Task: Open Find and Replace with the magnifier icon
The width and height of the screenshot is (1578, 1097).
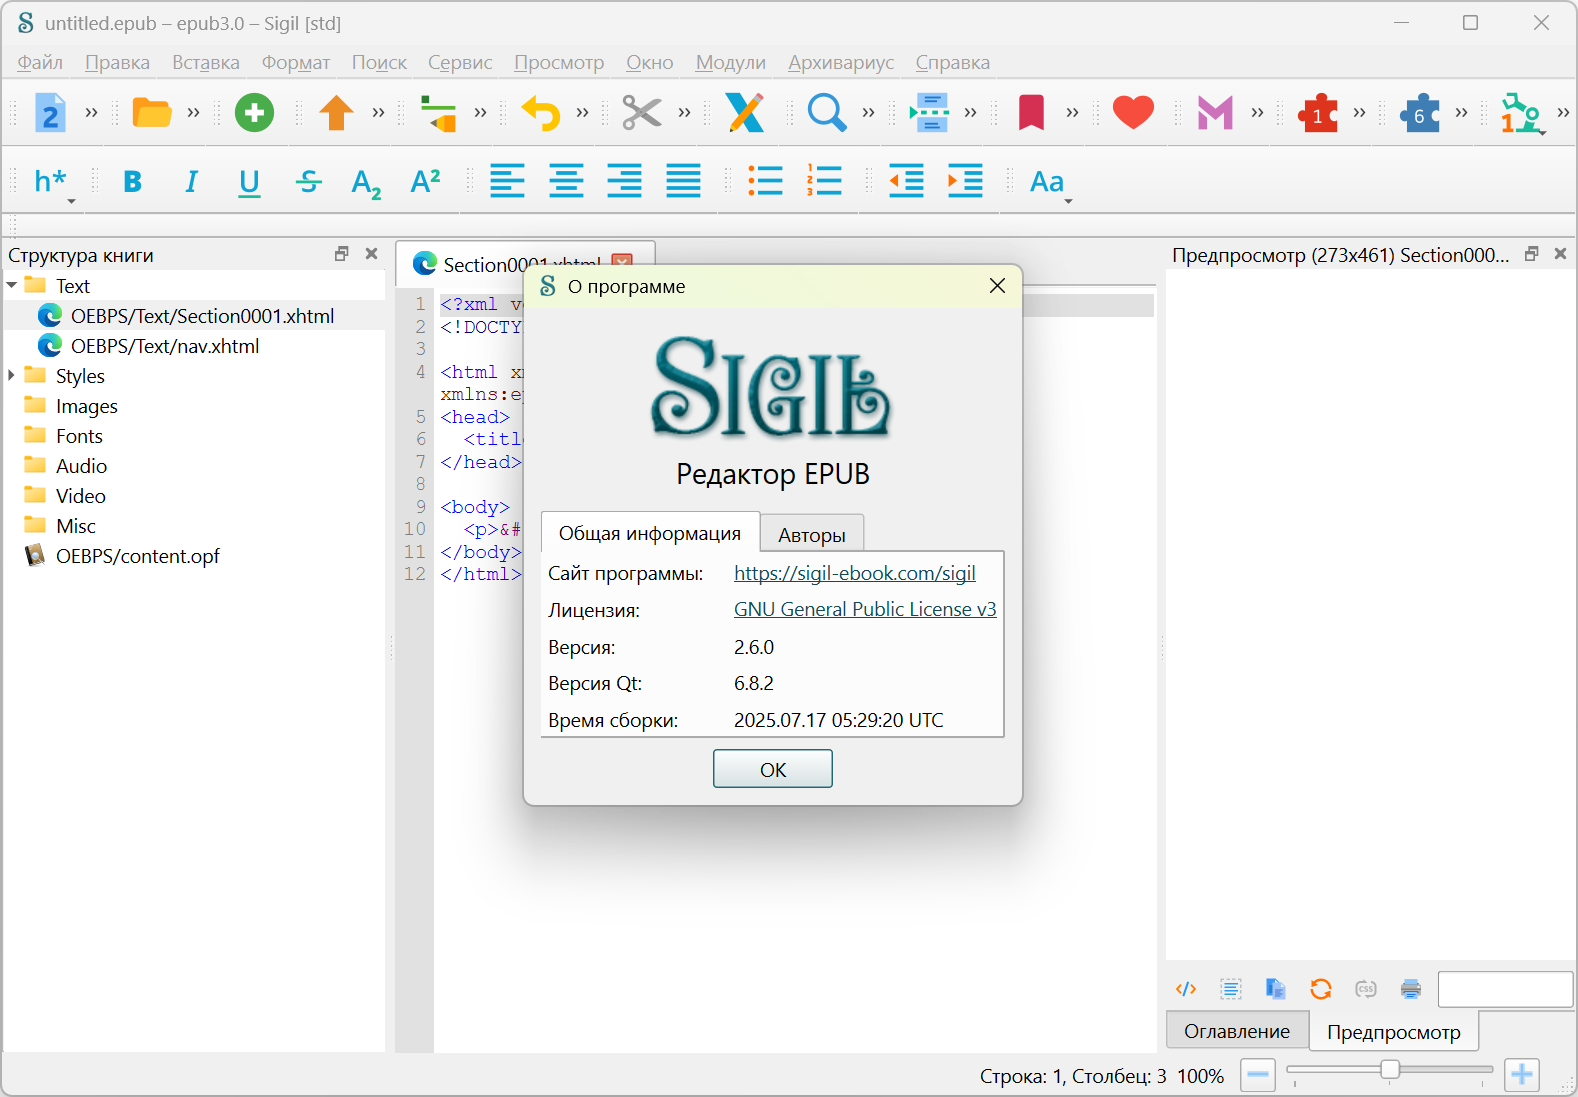Action: coord(826,112)
